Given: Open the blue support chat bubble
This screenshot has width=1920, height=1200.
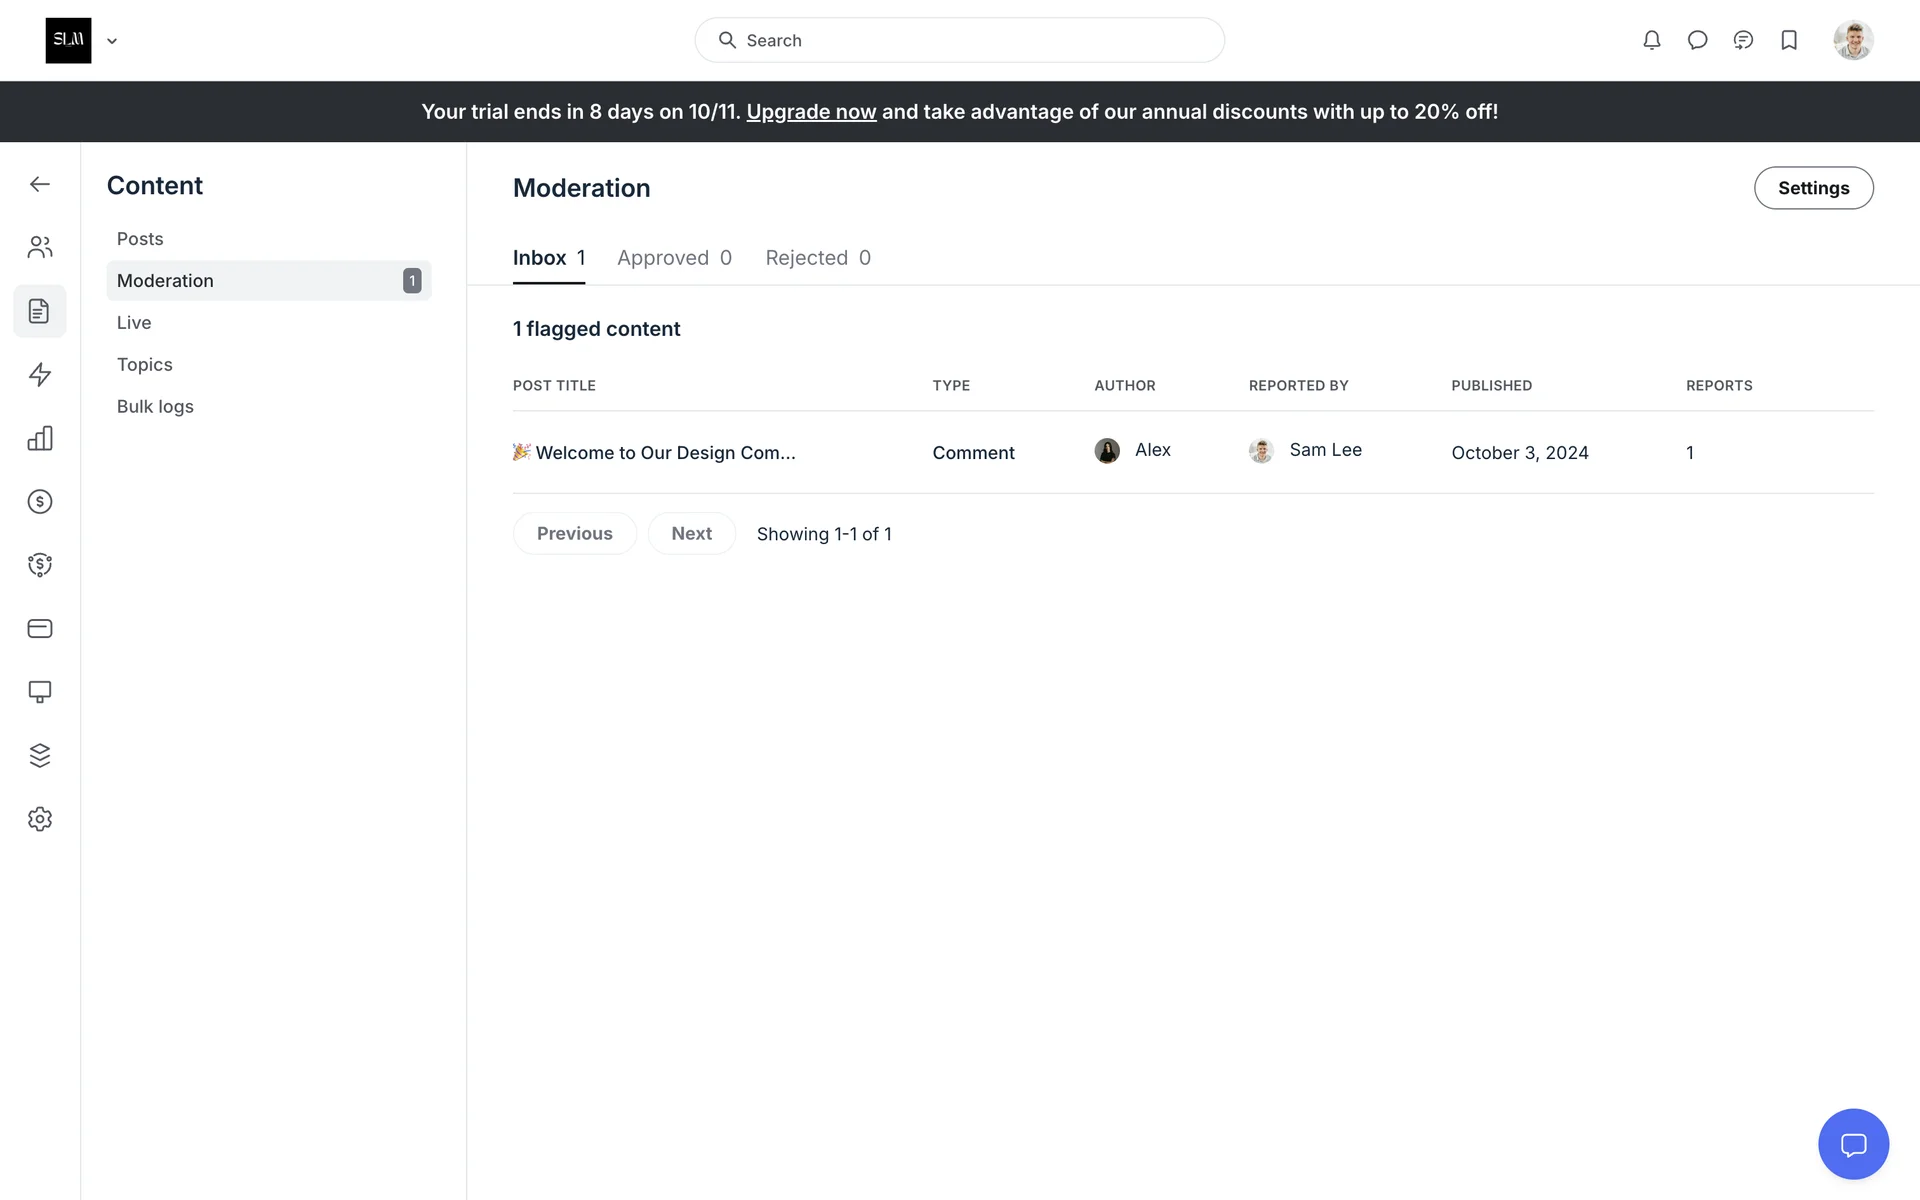Looking at the screenshot, I should (x=1853, y=1144).
